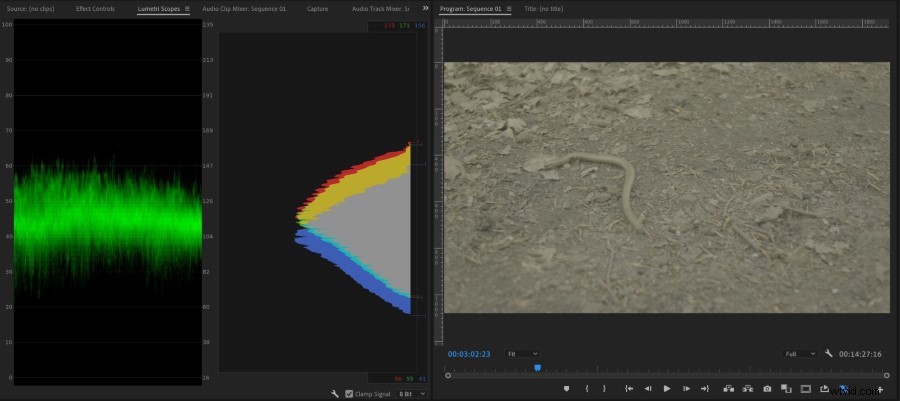Screen dimensions: 900x401
Task: Switch to the Source: (no clips) tab
Action: pyautogui.click(x=30, y=9)
